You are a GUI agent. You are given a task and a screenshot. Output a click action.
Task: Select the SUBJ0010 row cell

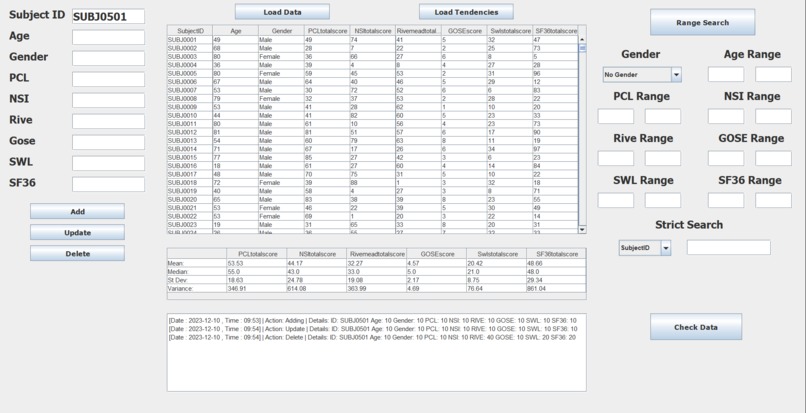tap(190, 115)
